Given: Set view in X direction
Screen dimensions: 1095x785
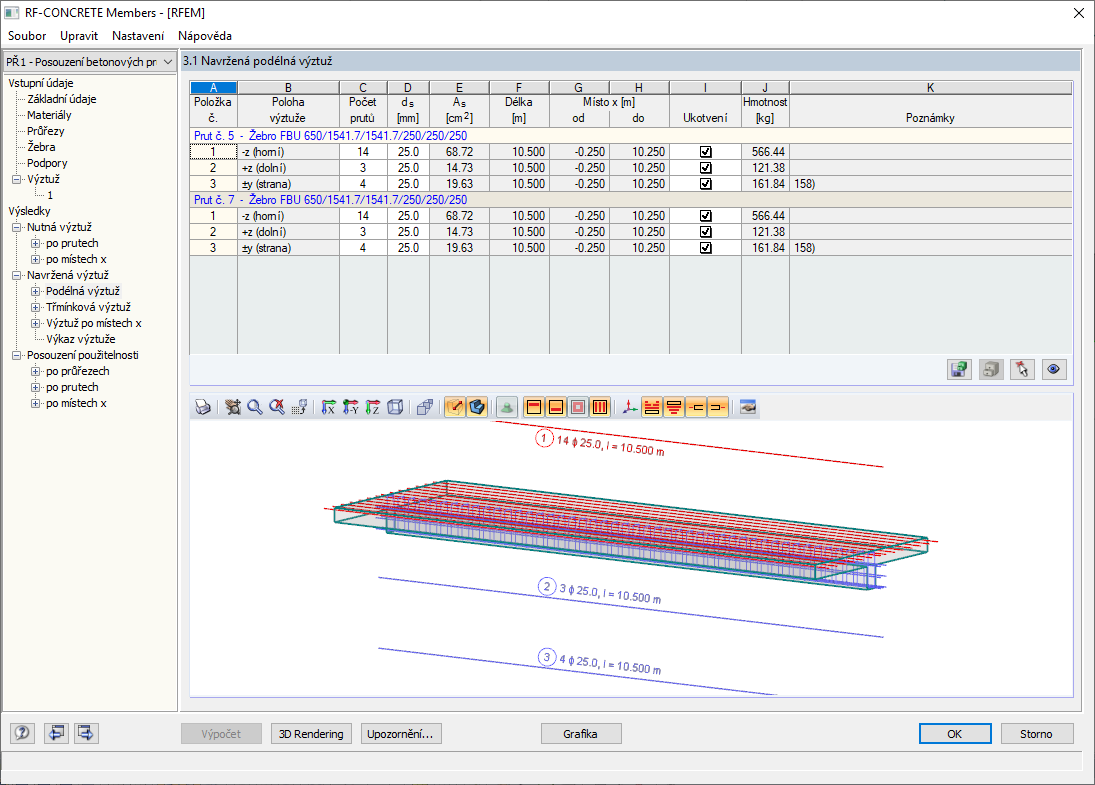Looking at the screenshot, I should coord(329,407).
